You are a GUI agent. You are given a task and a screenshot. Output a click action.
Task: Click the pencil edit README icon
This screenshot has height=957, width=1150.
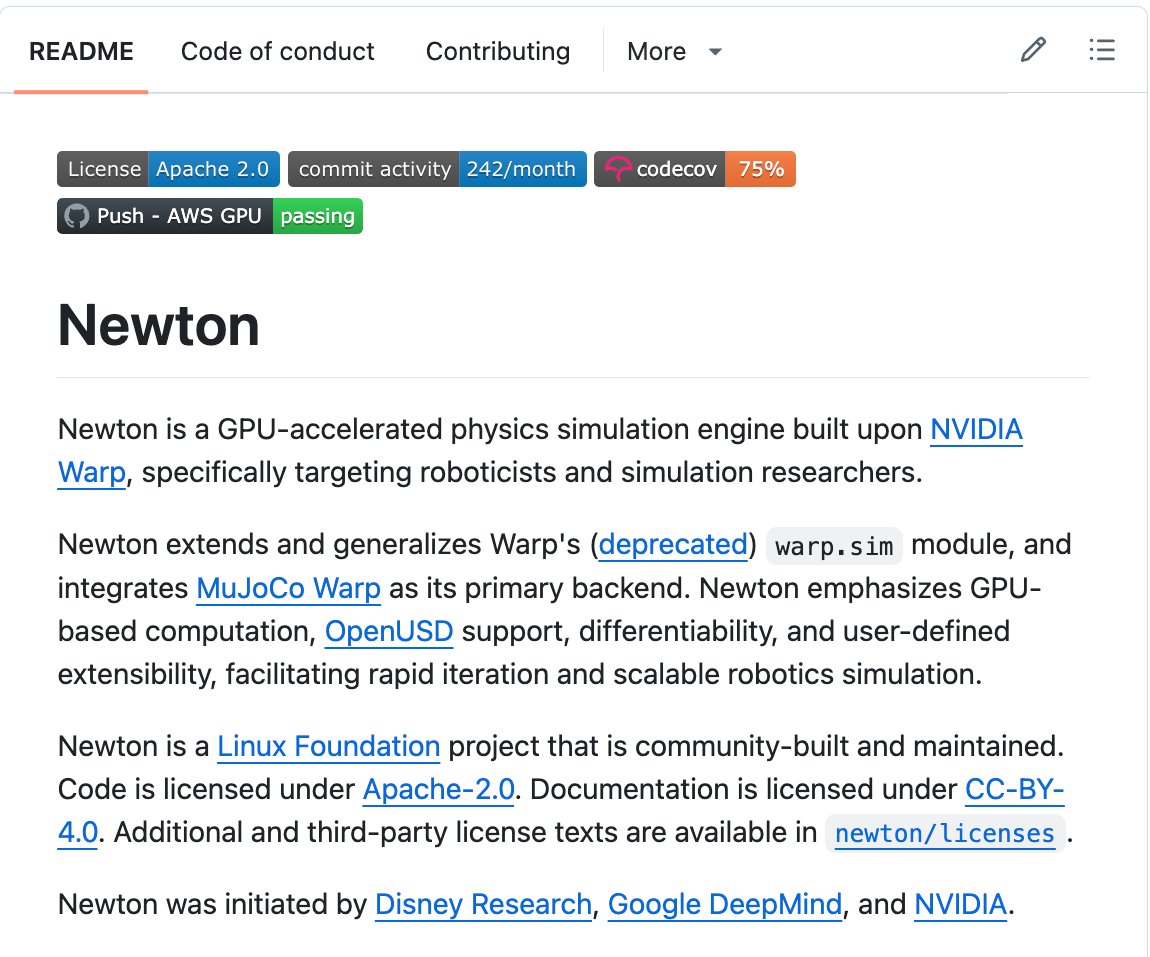coord(1033,50)
